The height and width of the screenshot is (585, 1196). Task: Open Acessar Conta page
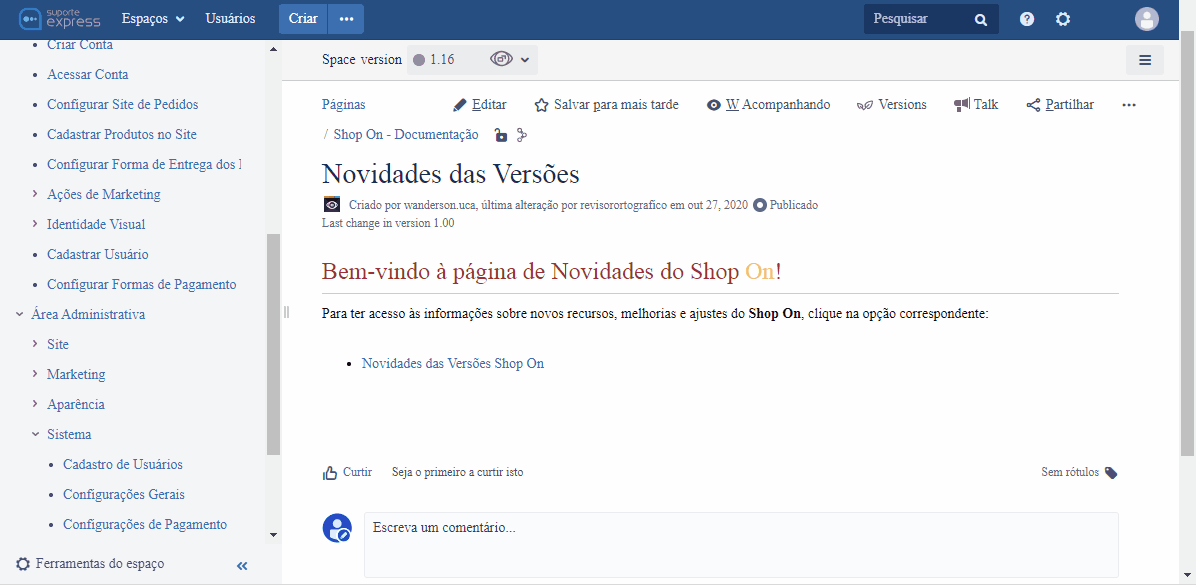coord(88,75)
